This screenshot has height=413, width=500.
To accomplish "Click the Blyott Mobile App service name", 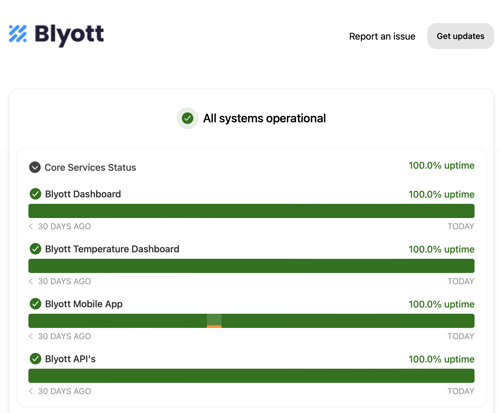I will tap(84, 304).
